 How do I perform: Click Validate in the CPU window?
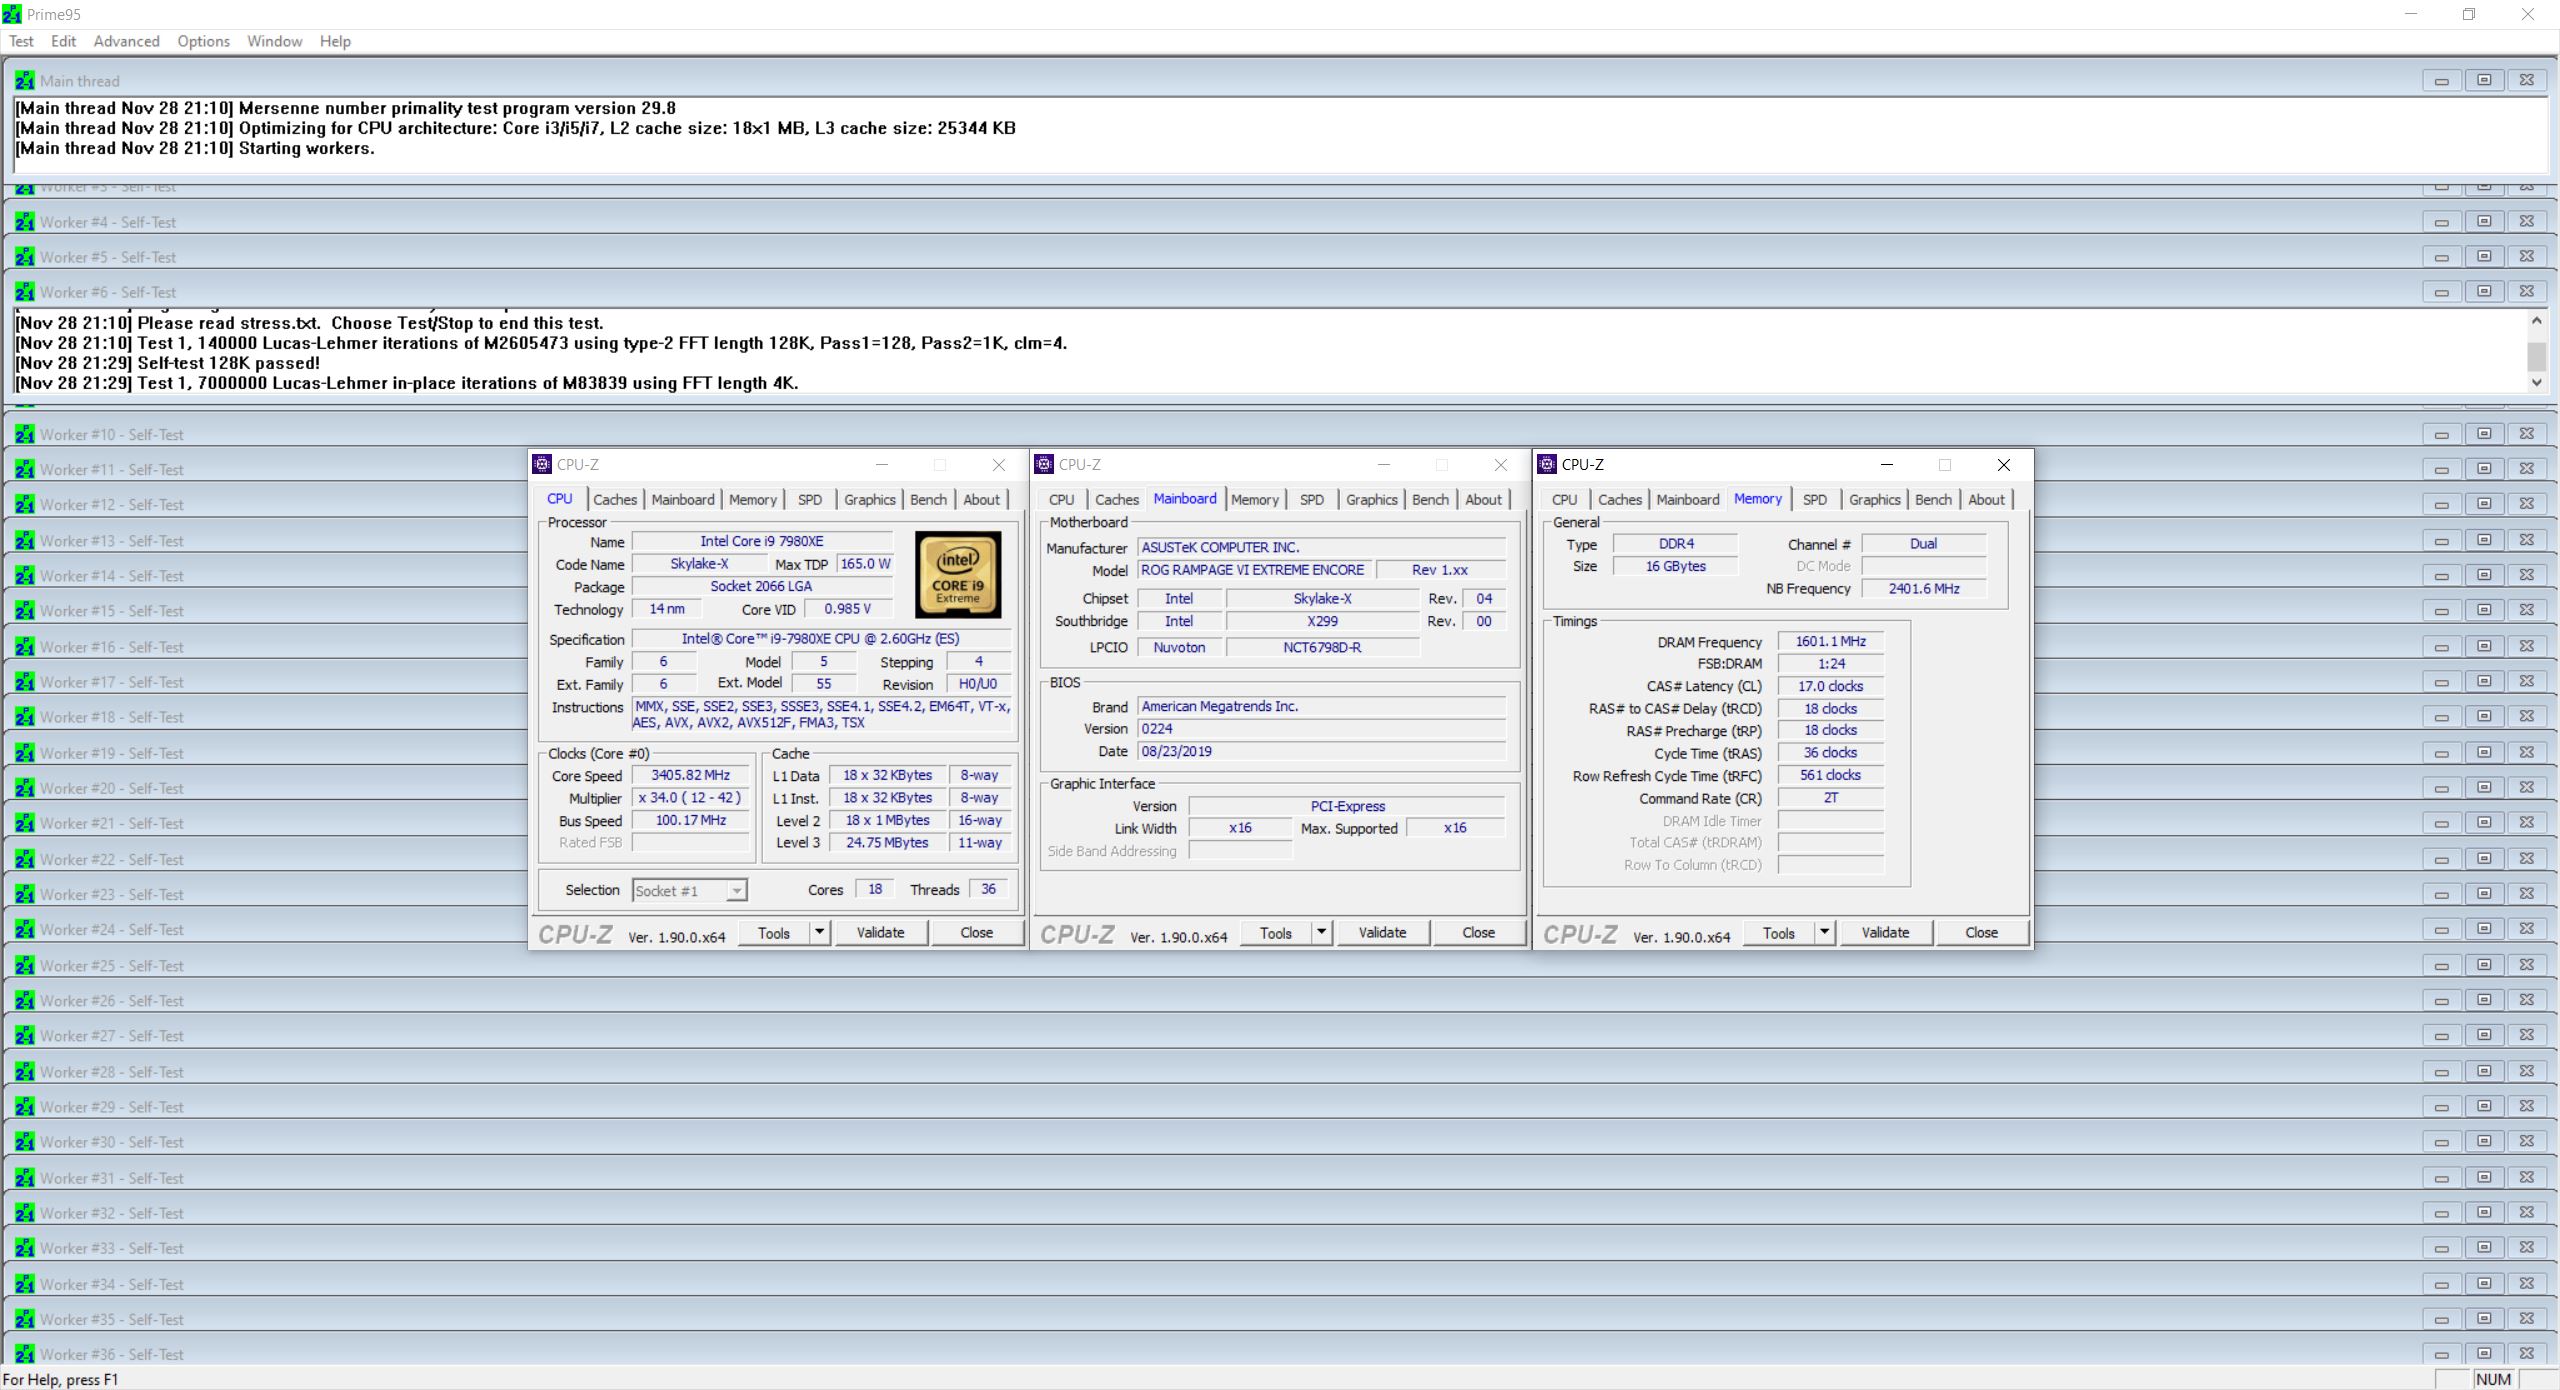tap(880, 932)
